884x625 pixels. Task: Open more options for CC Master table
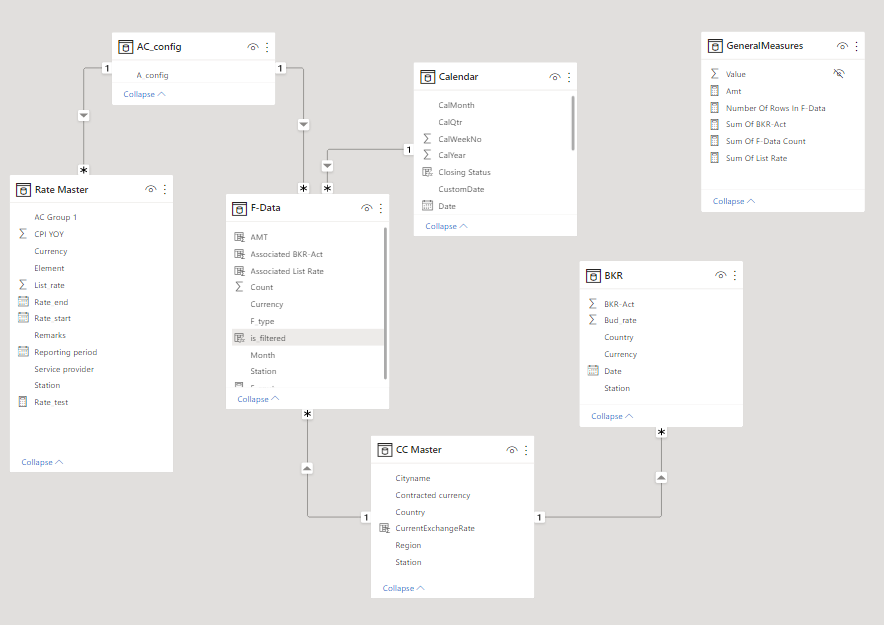(526, 450)
